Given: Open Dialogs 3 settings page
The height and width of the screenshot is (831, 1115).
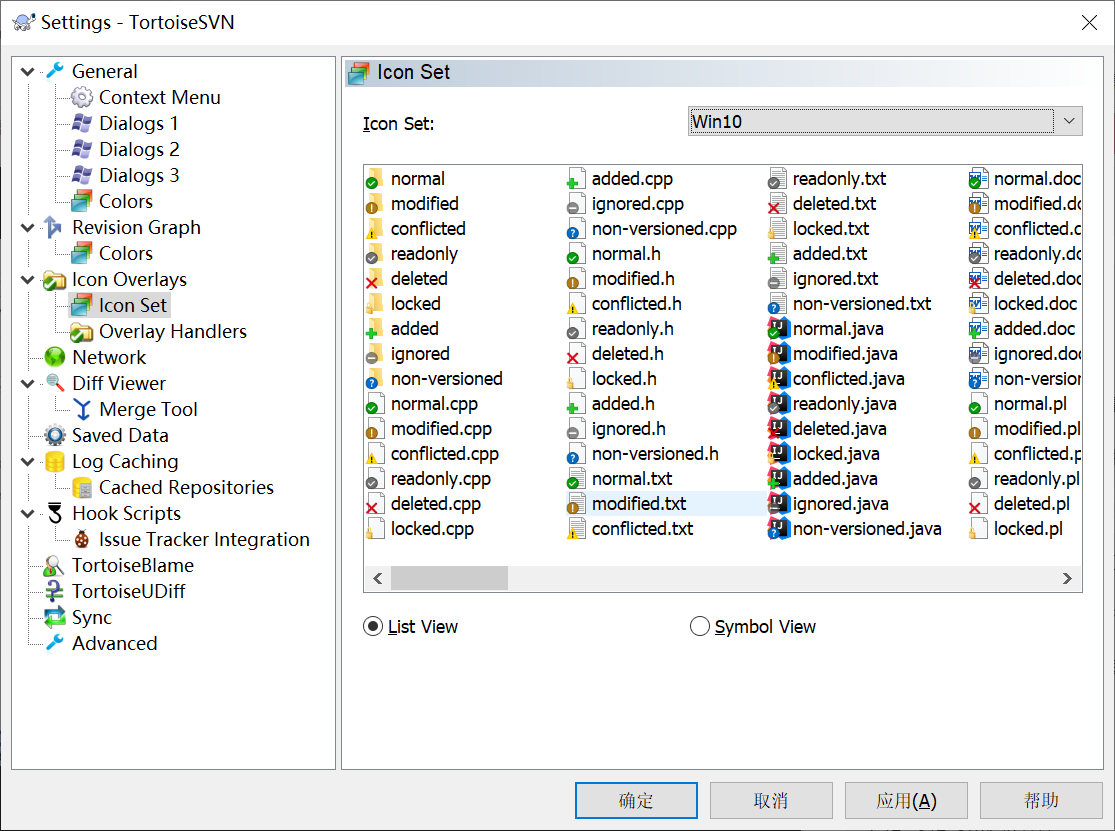Looking at the screenshot, I should 139,175.
